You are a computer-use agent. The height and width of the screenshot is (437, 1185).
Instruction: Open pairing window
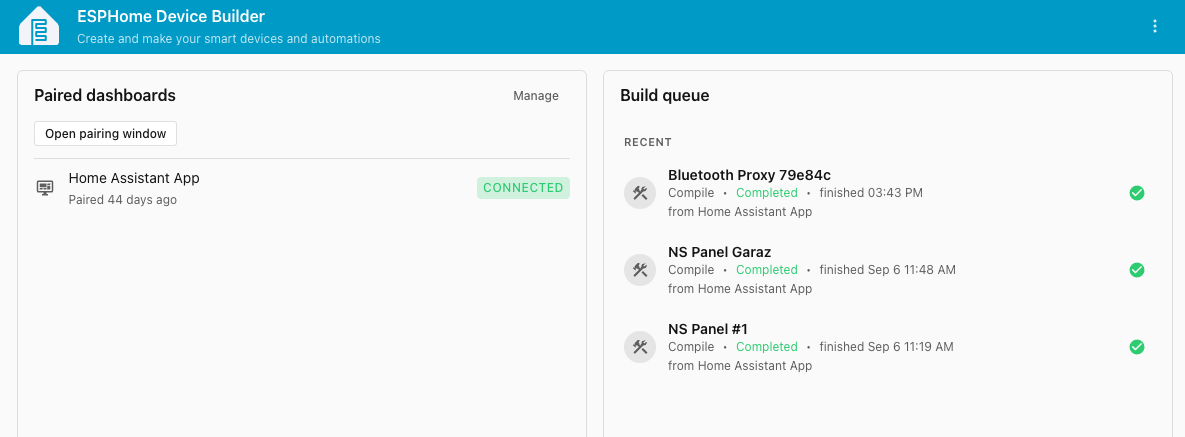(x=105, y=134)
